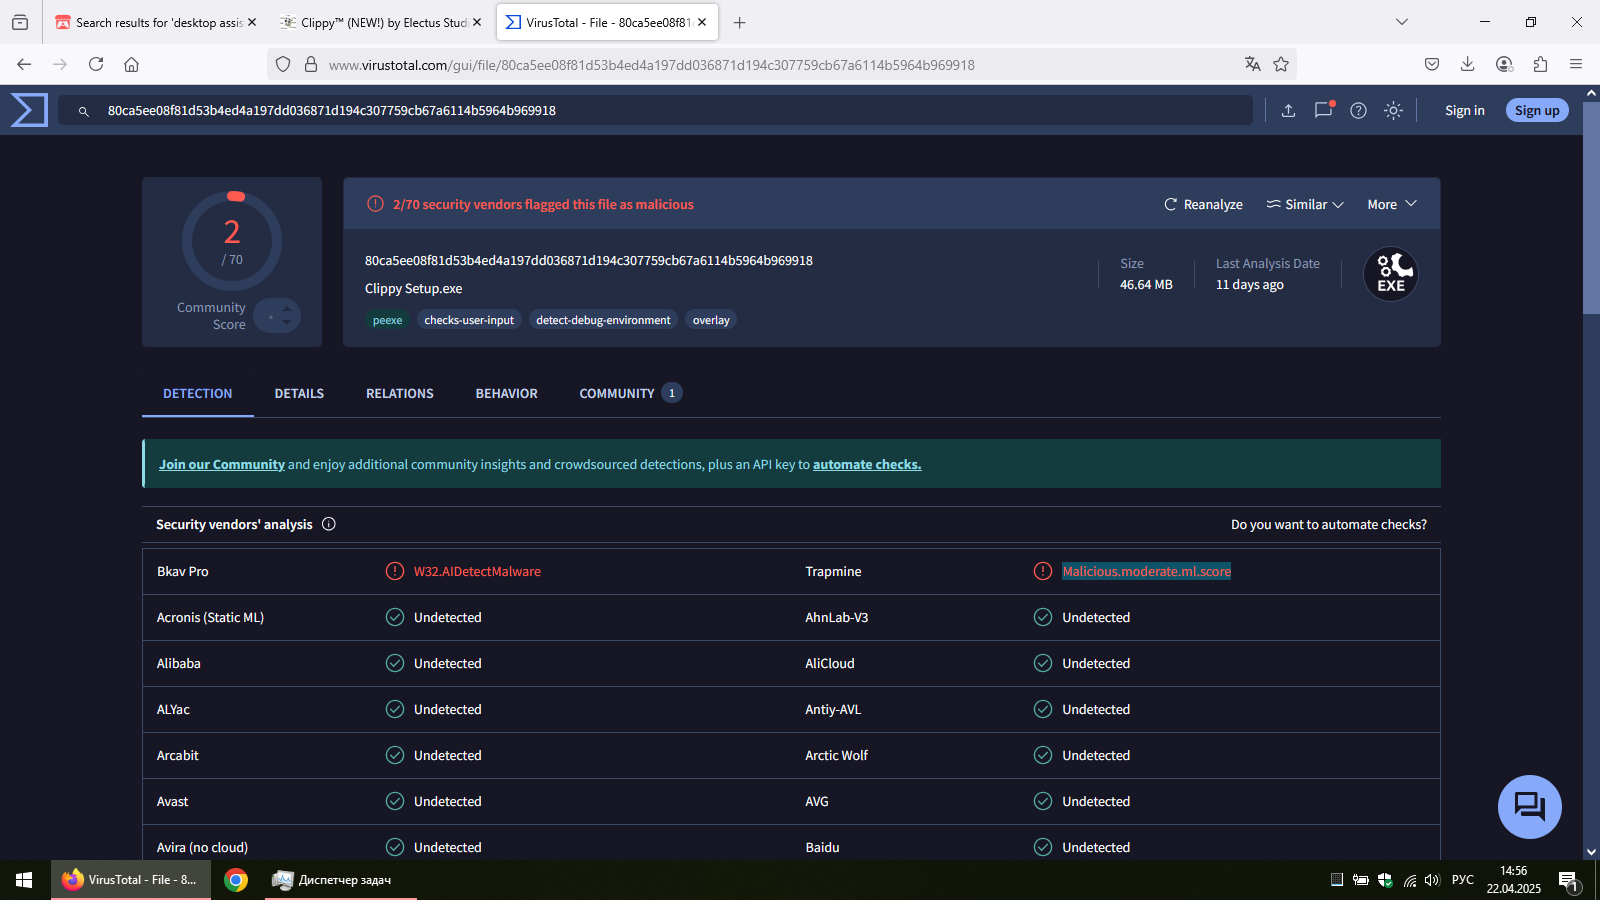
Task: Open Диспетчер задач in the taskbar
Action: [x=340, y=880]
